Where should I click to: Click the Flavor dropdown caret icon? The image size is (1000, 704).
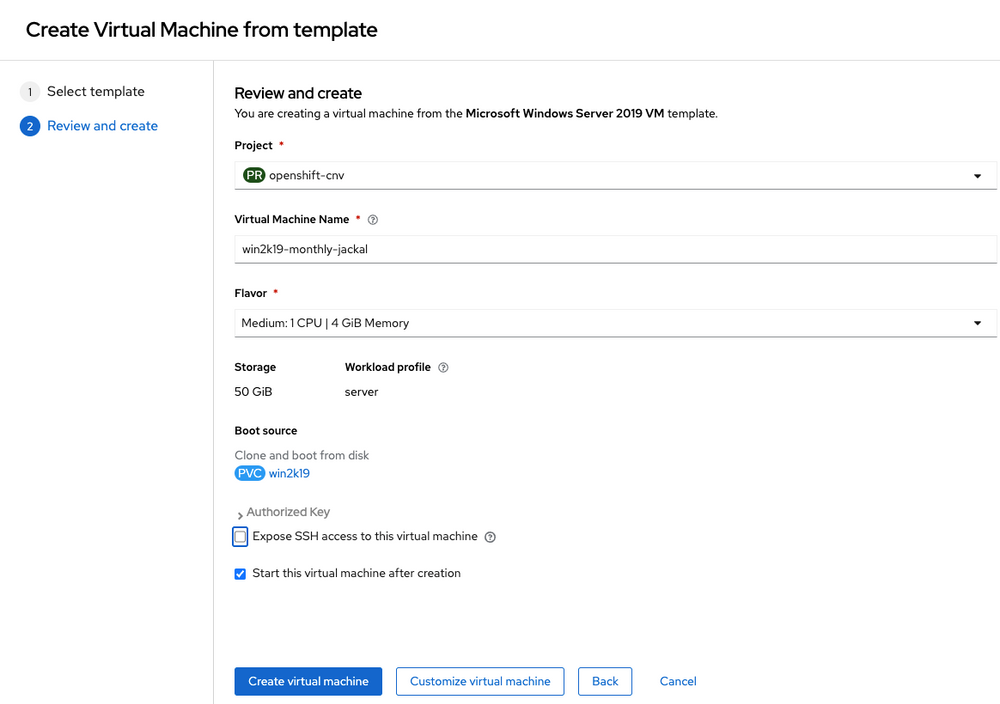tap(978, 322)
